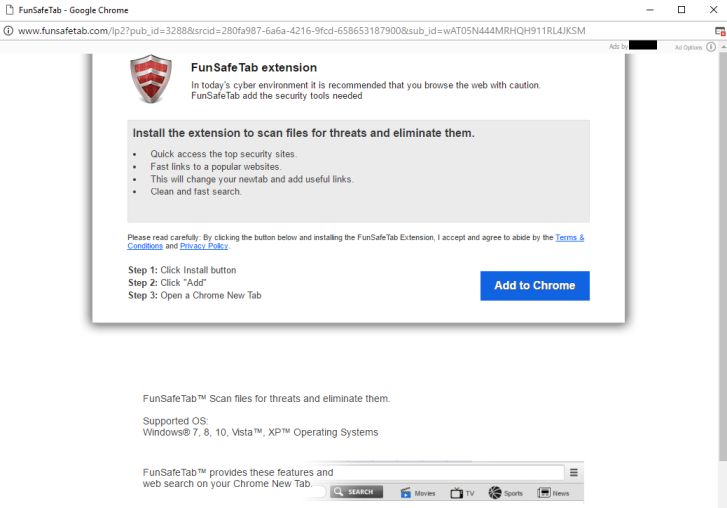Minimize the Chrome window
The width and height of the screenshot is (727, 508).
coord(651,10)
